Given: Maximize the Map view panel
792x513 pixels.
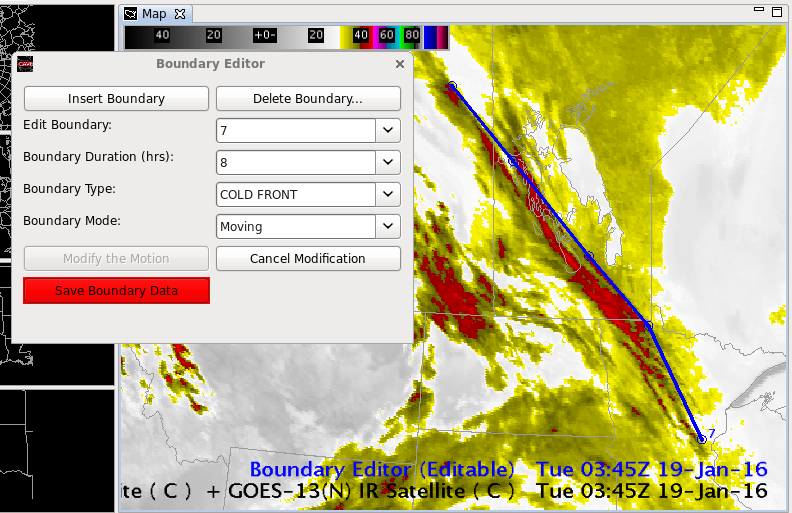Looking at the screenshot, I should [777, 12].
